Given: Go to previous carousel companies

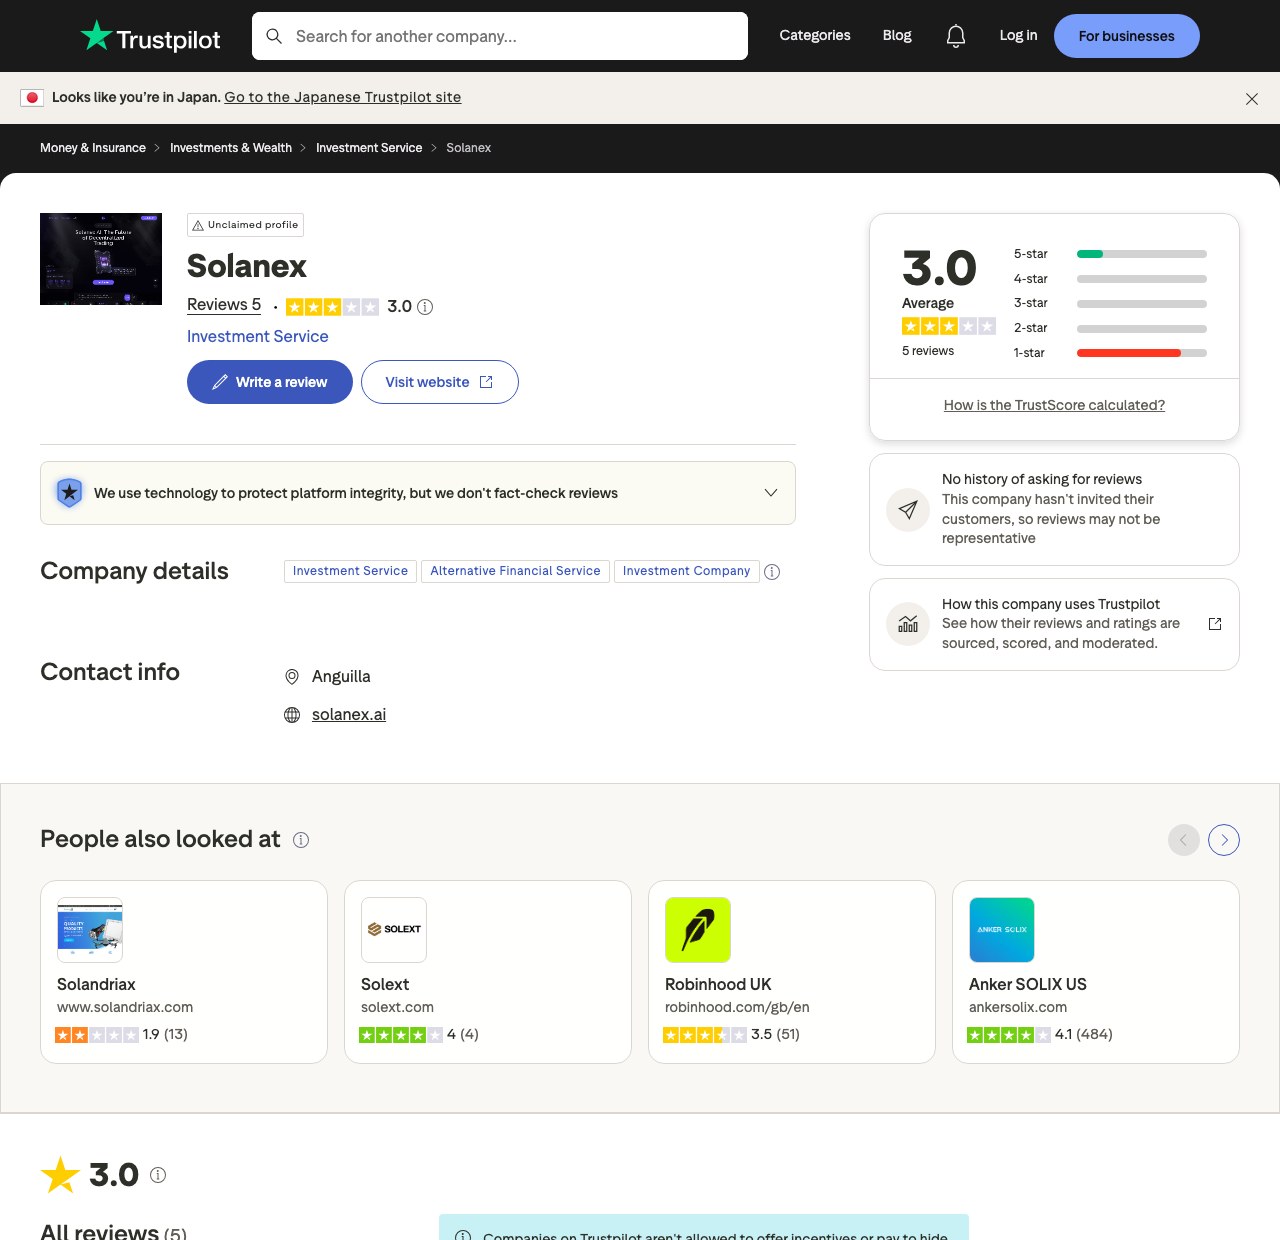Looking at the screenshot, I should 1184,840.
